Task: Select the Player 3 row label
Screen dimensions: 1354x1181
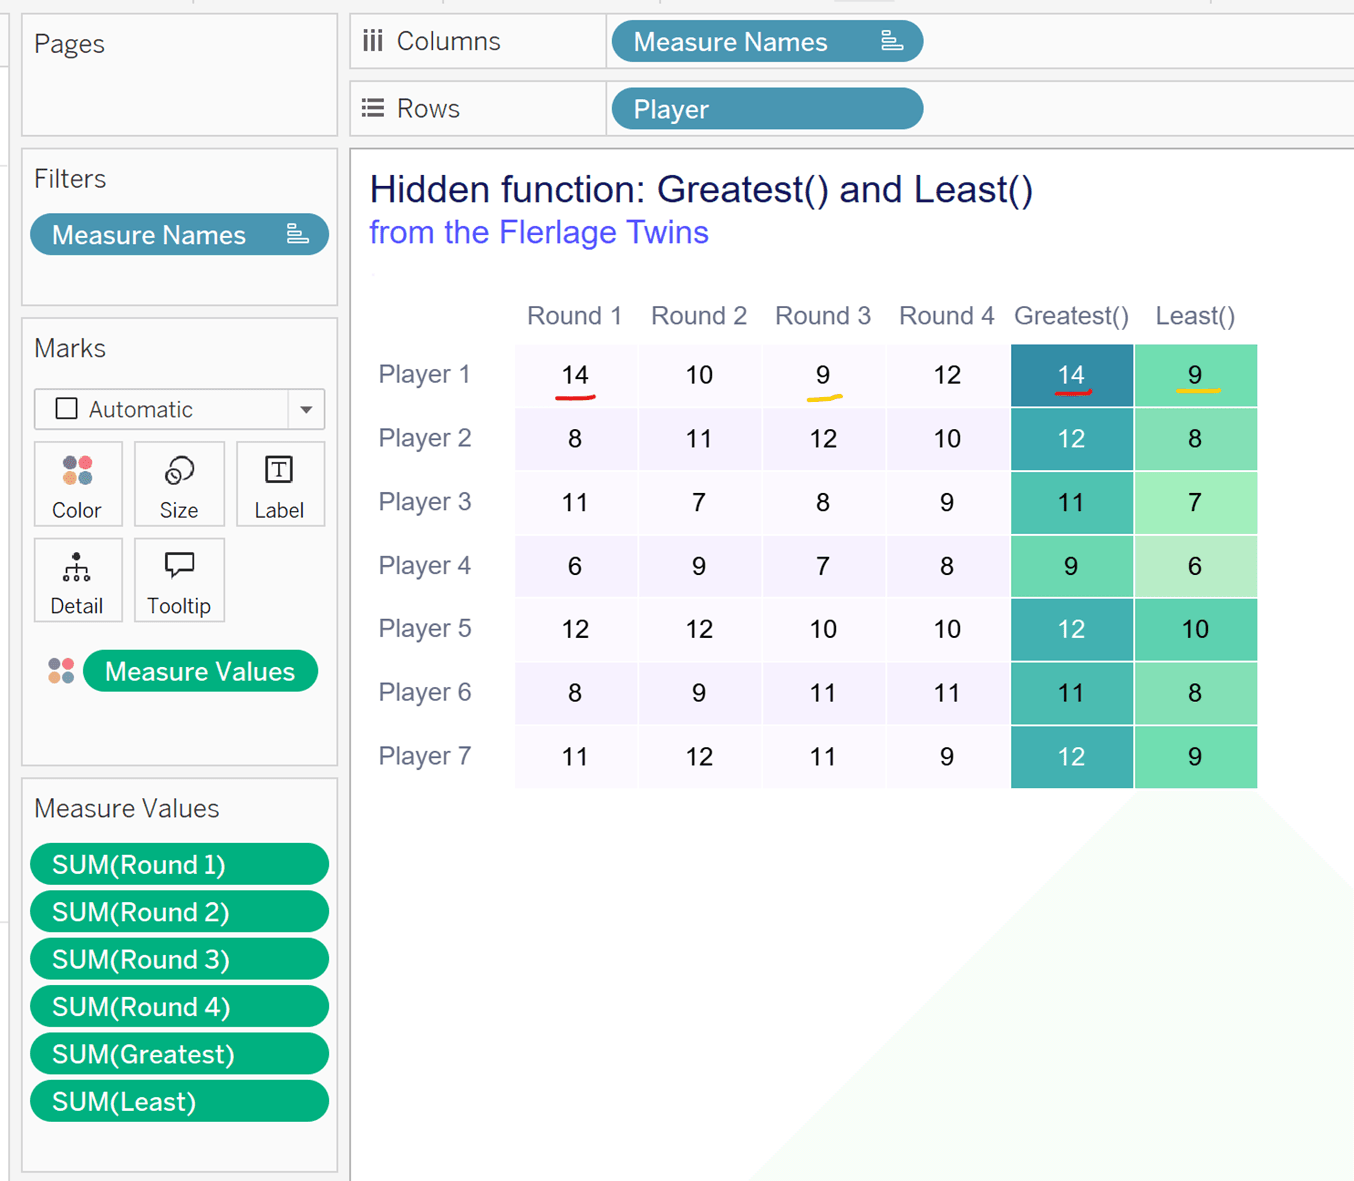Action: click(424, 501)
